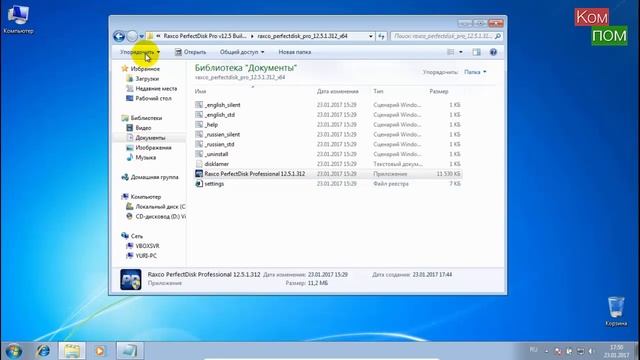This screenshot has width=640, height=360.
Task: Click the Открыть toolbar button
Action: coord(190,52)
